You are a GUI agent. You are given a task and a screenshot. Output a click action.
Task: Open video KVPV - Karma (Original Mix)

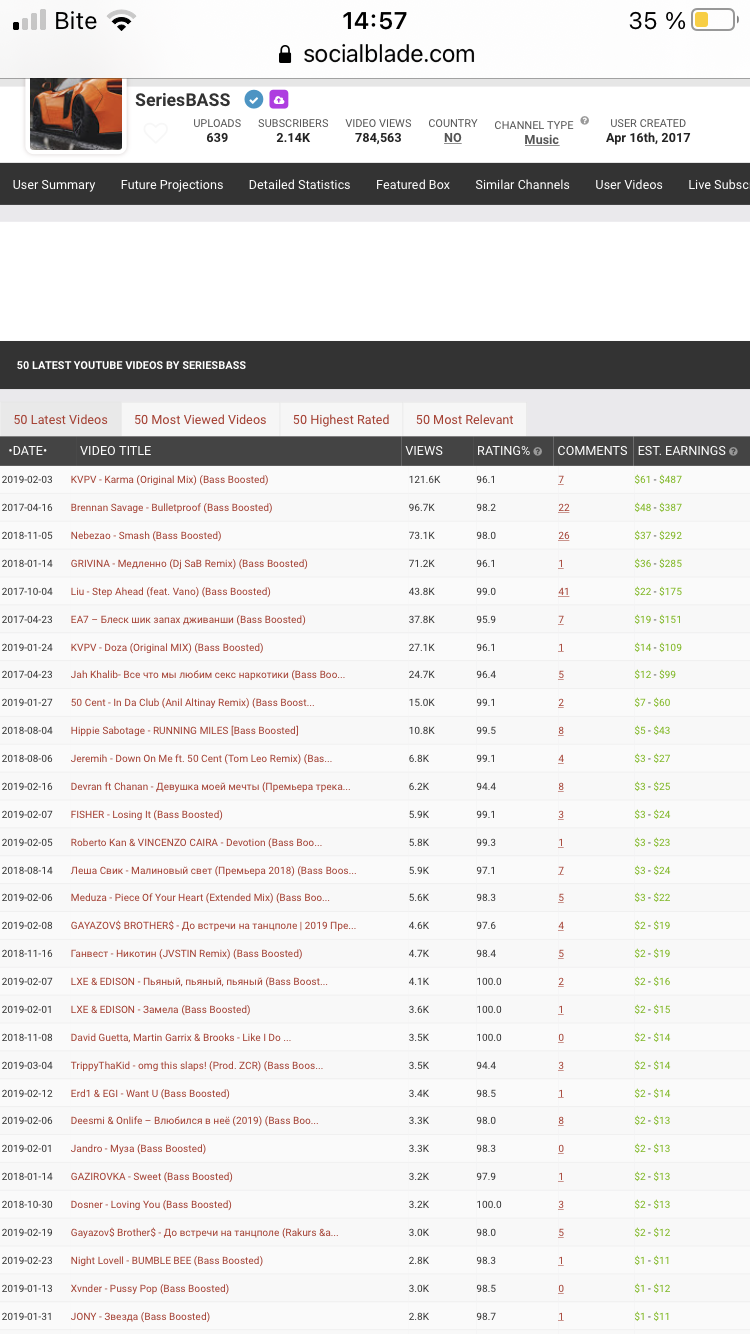pos(170,480)
